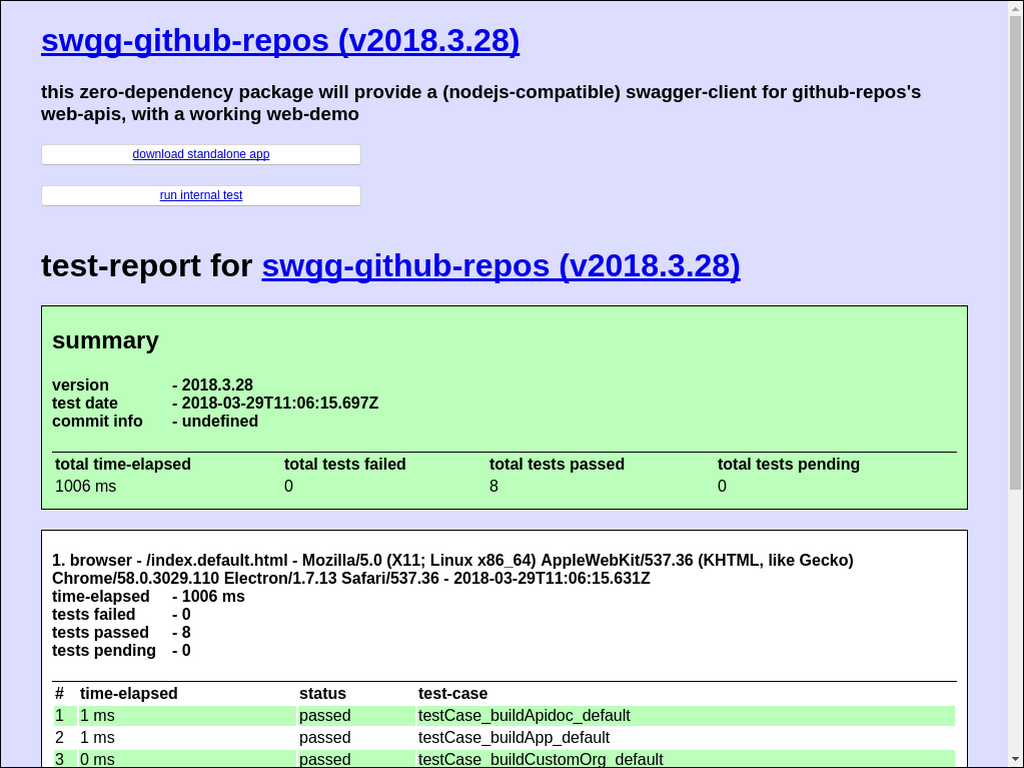
Task: Click the total tests pending value 0
Action: click(x=722, y=486)
